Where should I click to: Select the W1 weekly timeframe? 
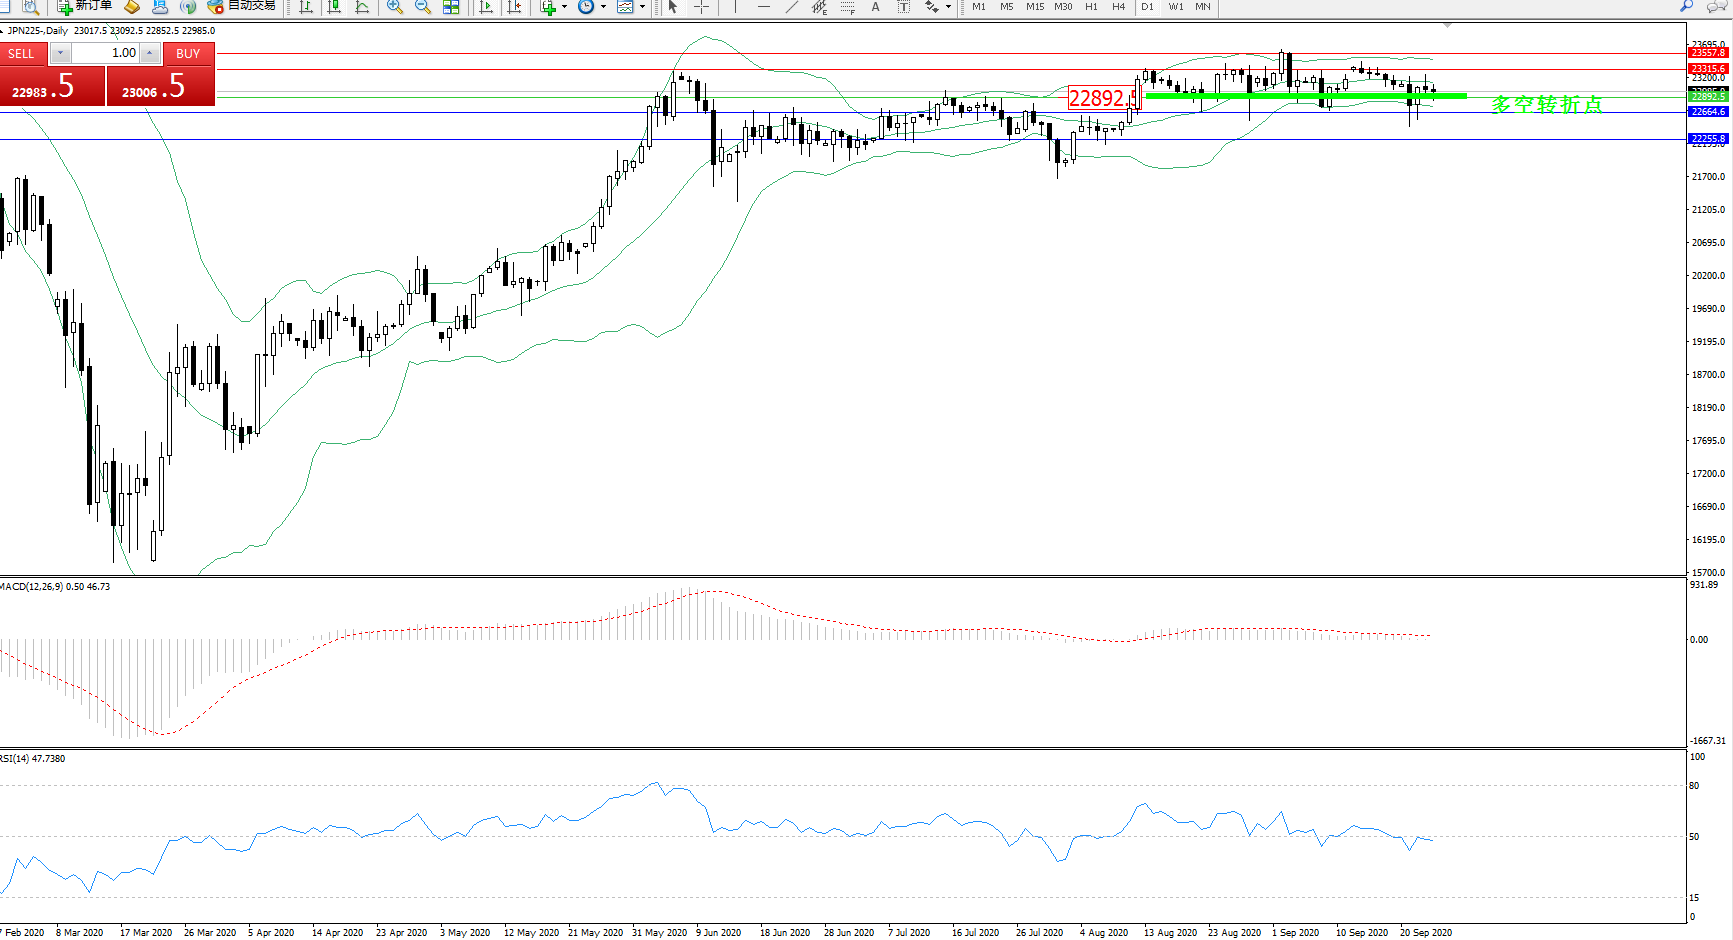pos(1176,7)
